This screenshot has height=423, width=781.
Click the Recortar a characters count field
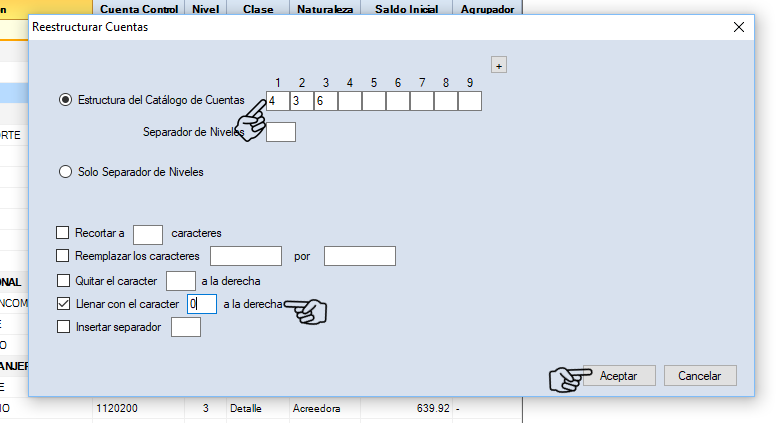click(148, 234)
